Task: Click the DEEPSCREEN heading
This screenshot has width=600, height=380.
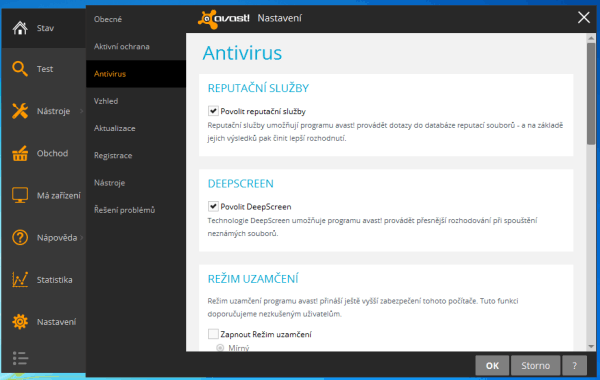Action: (x=240, y=183)
